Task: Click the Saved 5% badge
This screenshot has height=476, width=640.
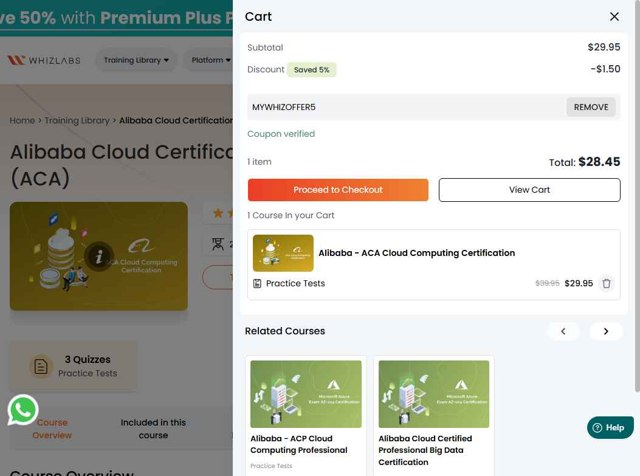Action: (311, 70)
